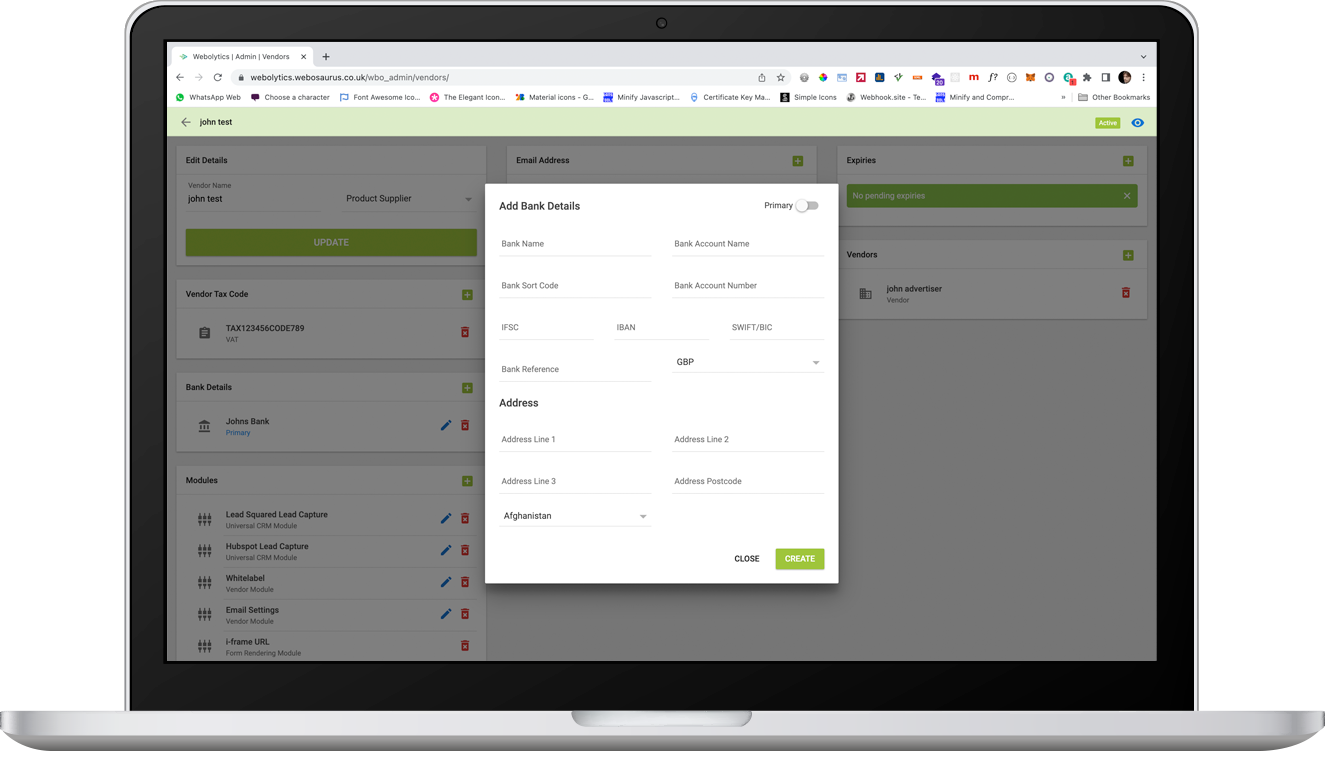Open the Product Supplier dropdown
Image resolution: width=1325 pixels, height=780 pixels.
[x=408, y=198]
